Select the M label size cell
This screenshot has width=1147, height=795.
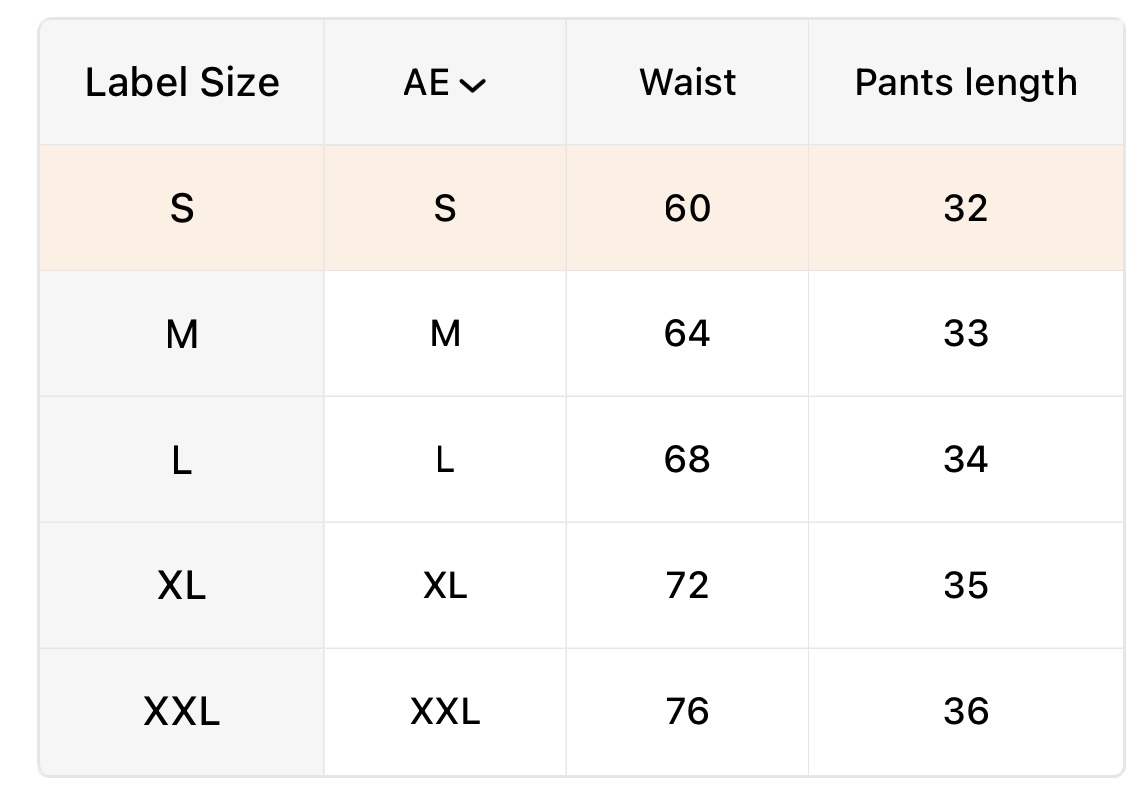point(182,334)
